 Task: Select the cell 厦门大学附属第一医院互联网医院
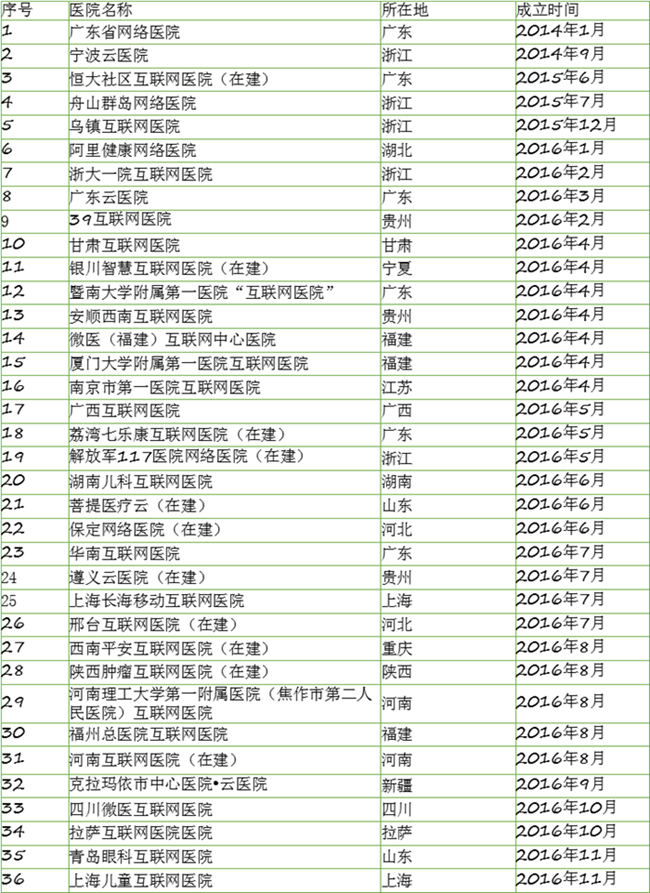tap(224, 364)
